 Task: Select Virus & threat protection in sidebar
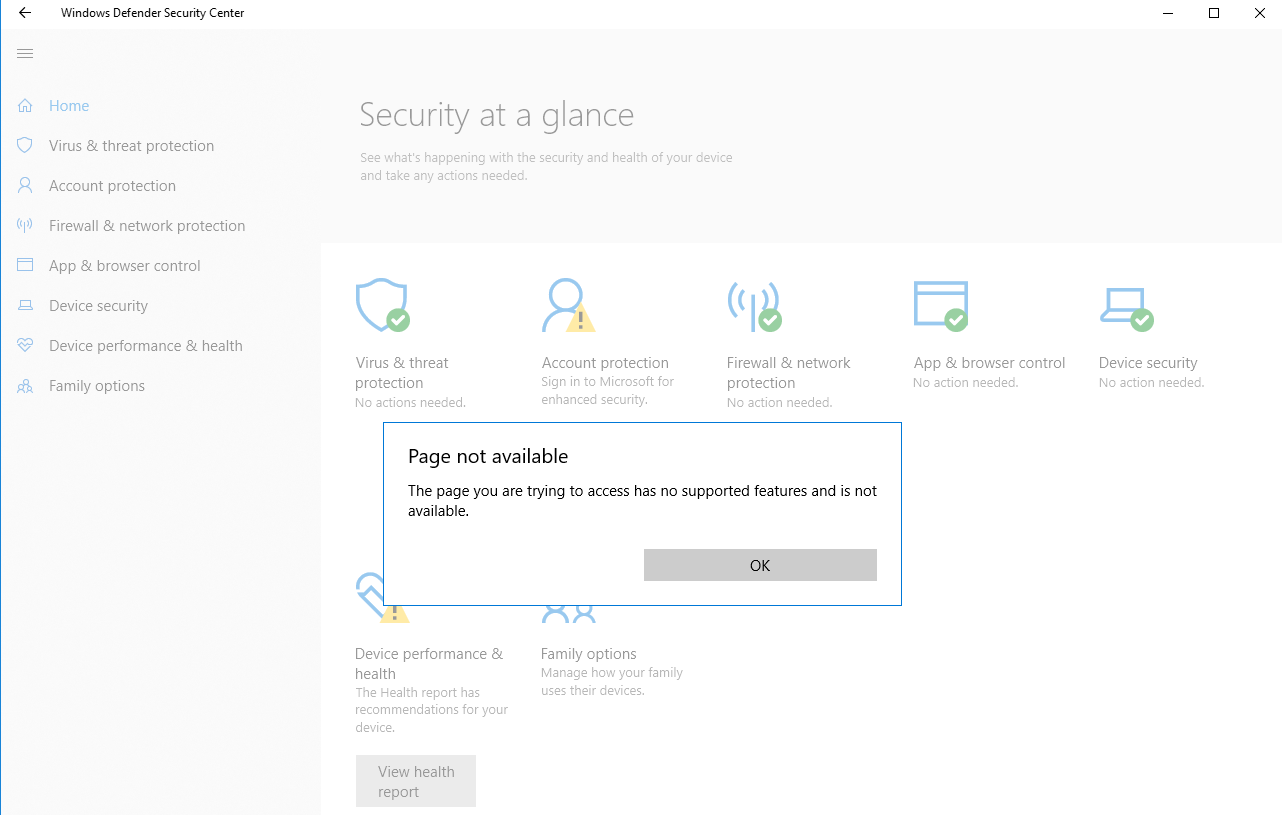point(131,145)
